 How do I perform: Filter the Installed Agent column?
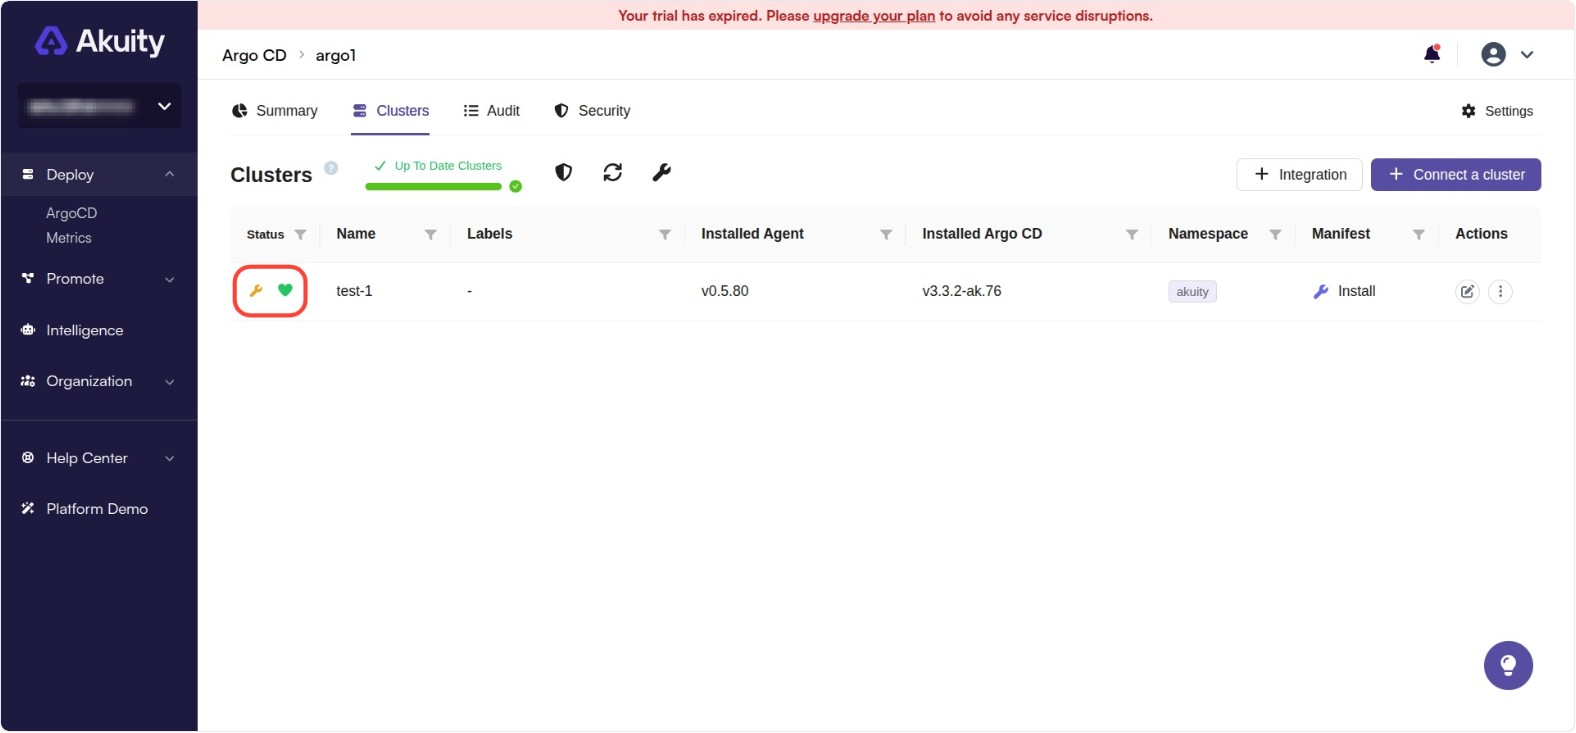[x=885, y=234]
